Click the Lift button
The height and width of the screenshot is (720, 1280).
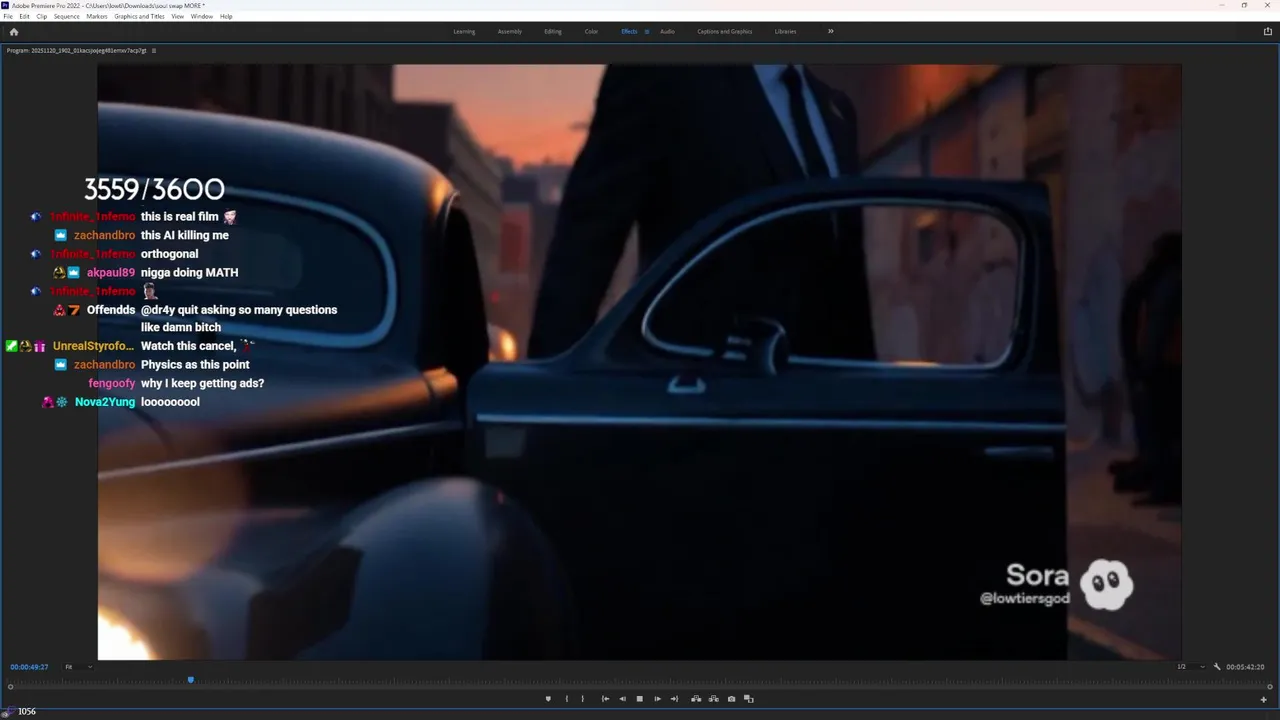tap(696, 699)
